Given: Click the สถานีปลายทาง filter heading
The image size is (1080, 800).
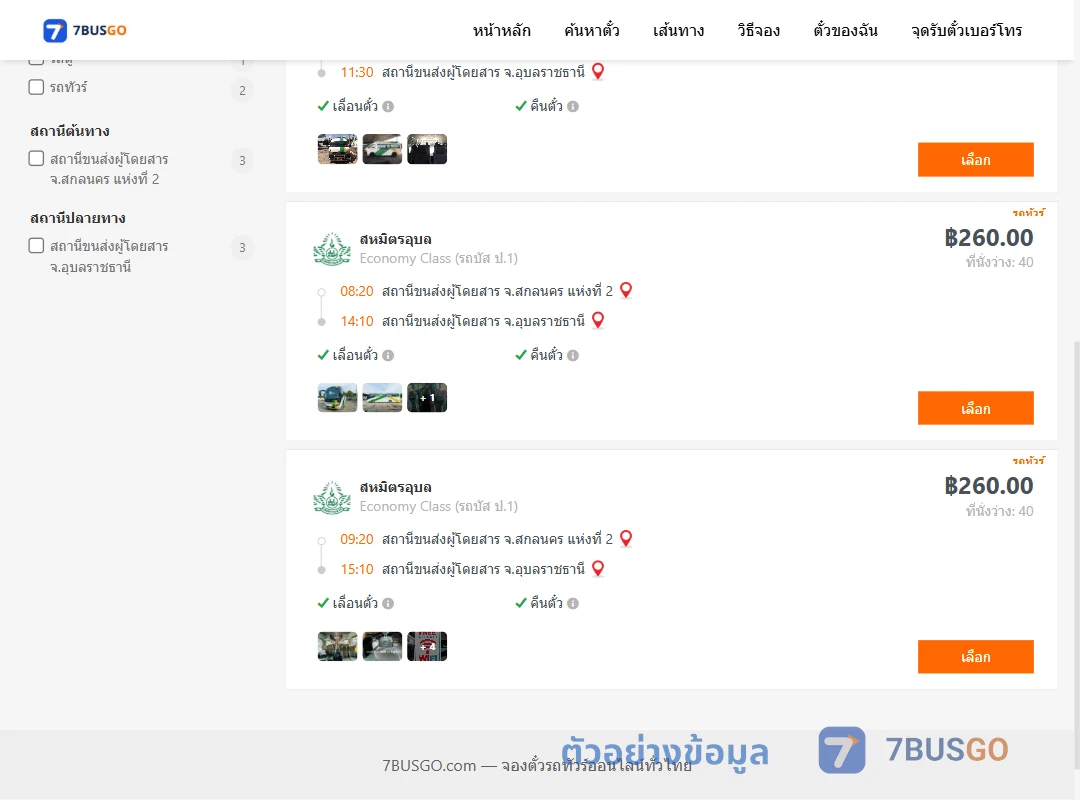Looking at the screenshot, I should (x=78, y=218).
